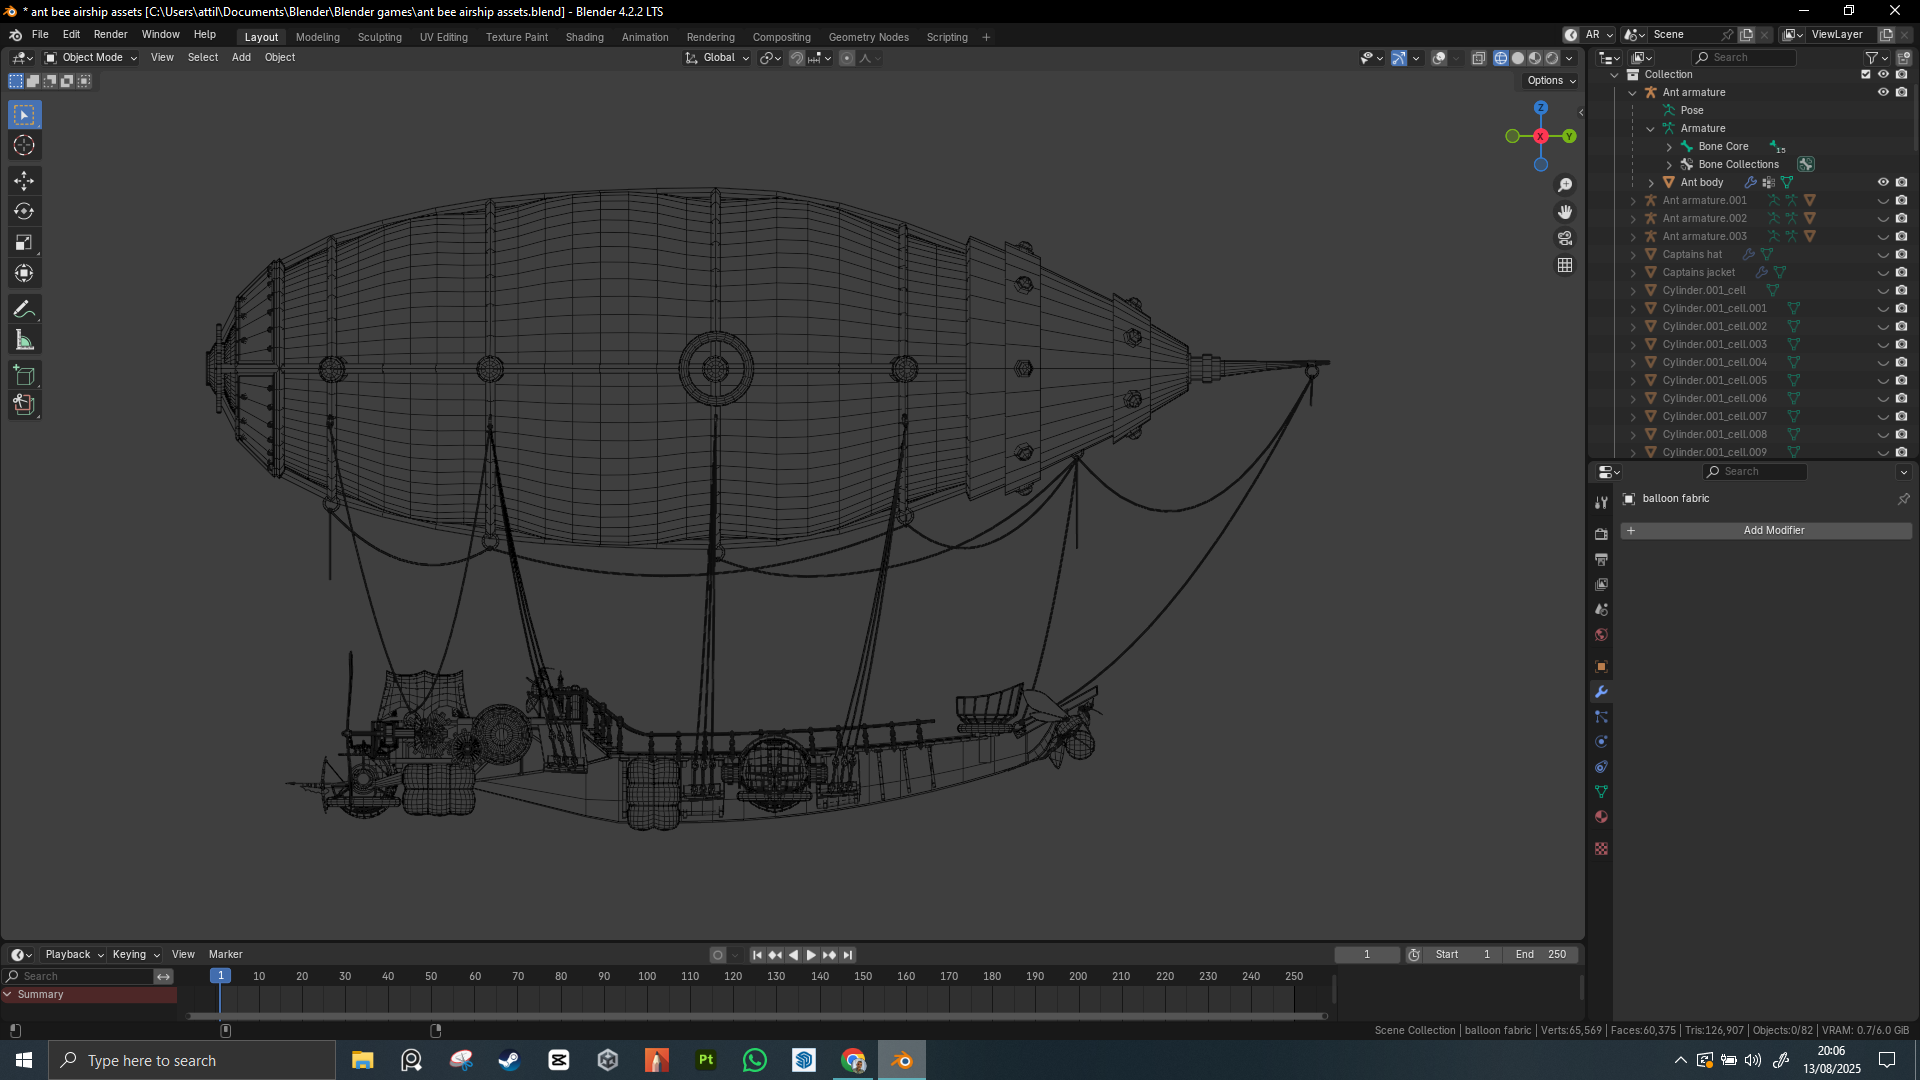1920x1080 pixels.
Task: Open the Global transform orientation dropdown
Action: click(x=718, y=58)
